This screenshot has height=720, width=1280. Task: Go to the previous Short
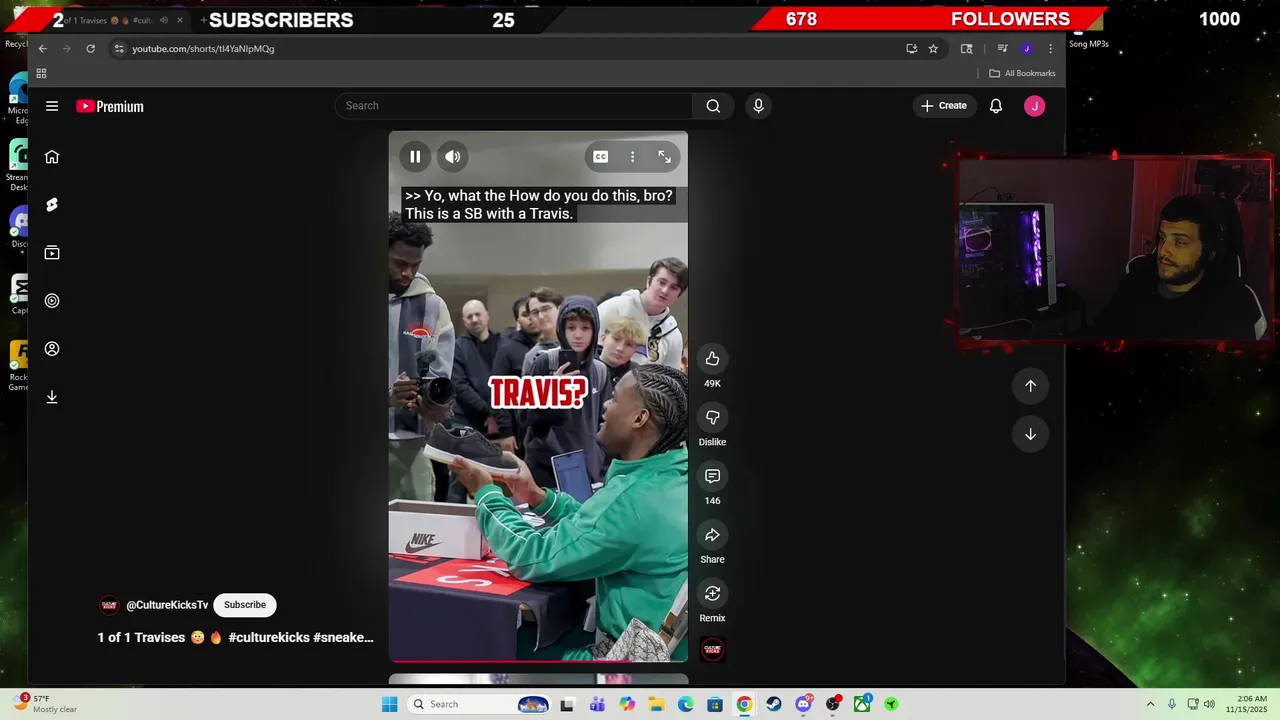pos(1030,386)
